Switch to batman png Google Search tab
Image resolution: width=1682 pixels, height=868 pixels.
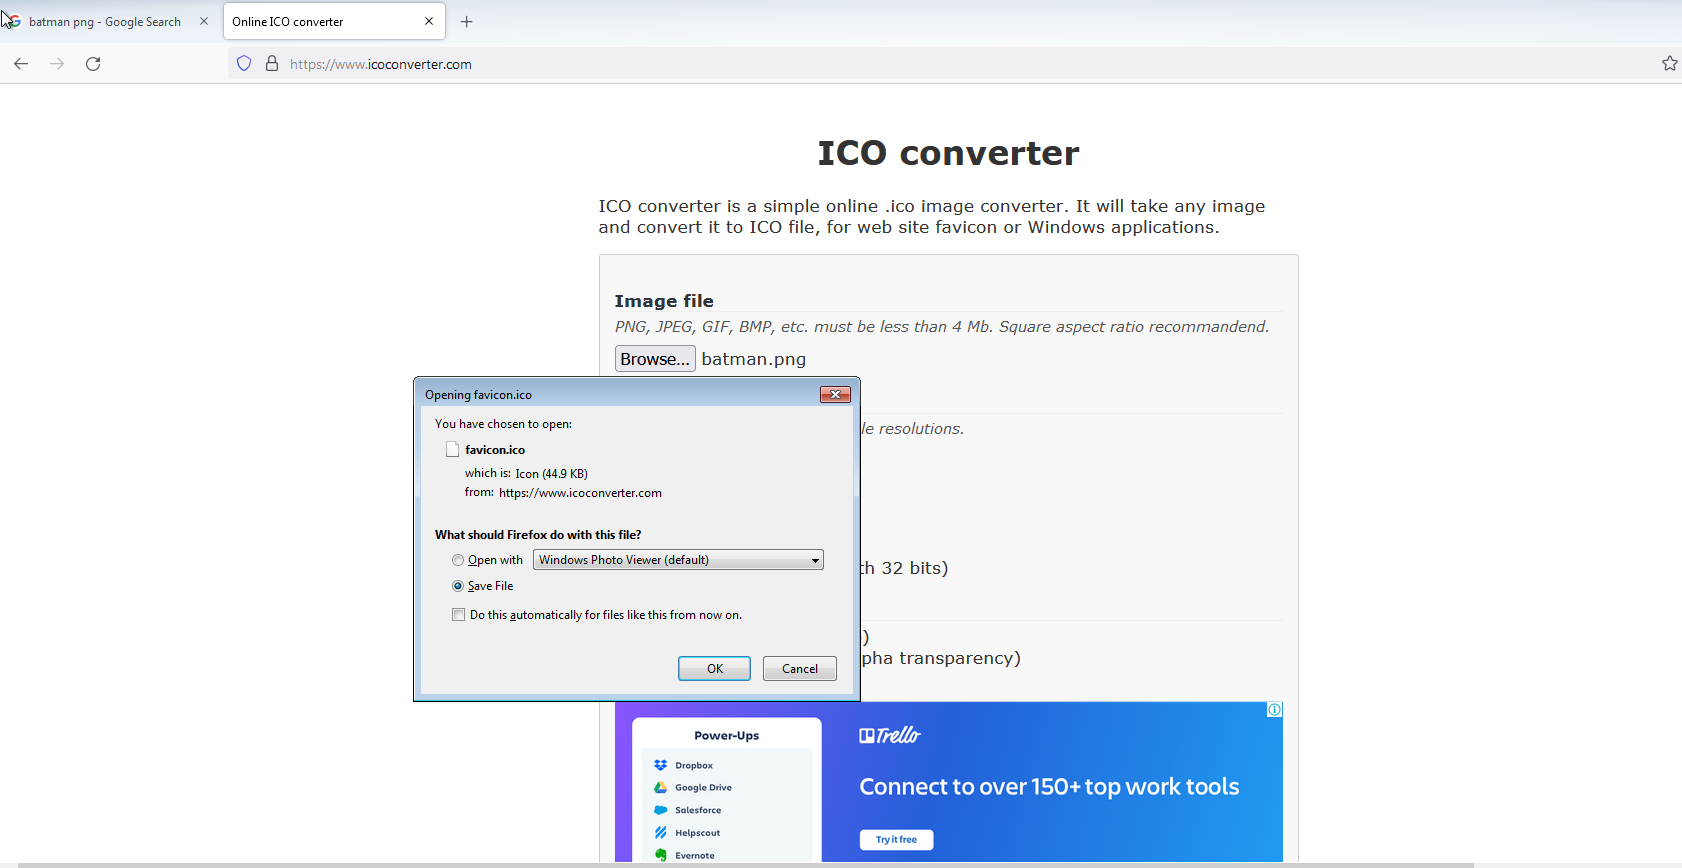point(105,22)
